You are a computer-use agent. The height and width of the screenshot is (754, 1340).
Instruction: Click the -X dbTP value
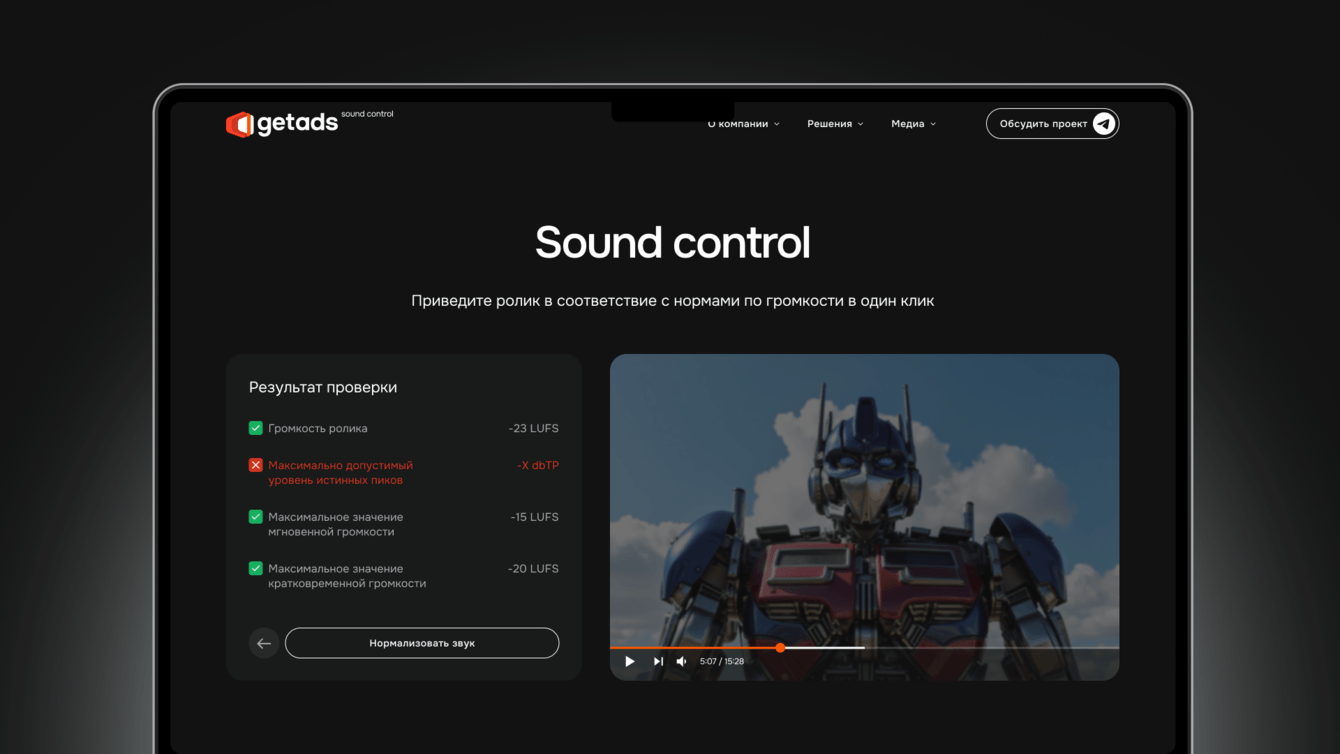[537, 465]
